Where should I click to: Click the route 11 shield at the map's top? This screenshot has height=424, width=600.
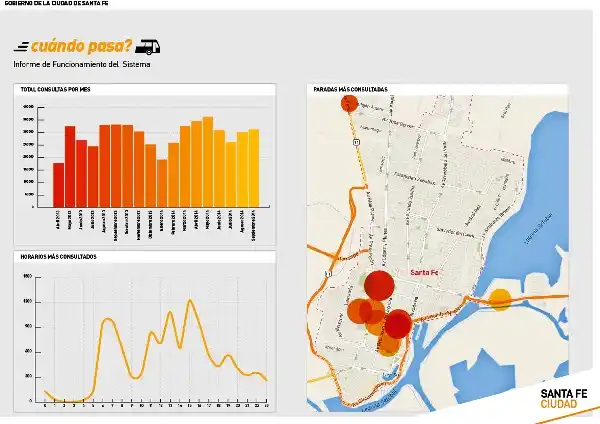[356, 142]
